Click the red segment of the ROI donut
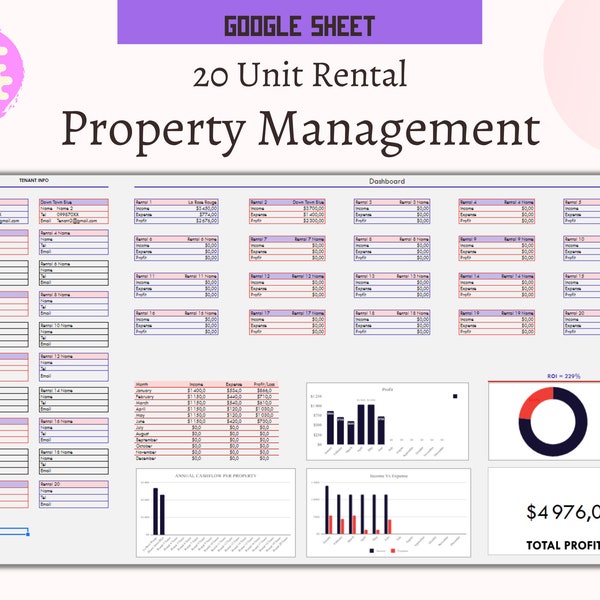Viewport: 600px width, 600px height. 531,402
